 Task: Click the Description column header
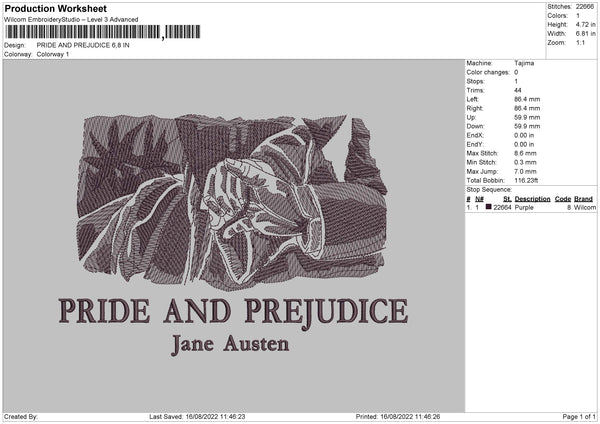click(532, 199)
